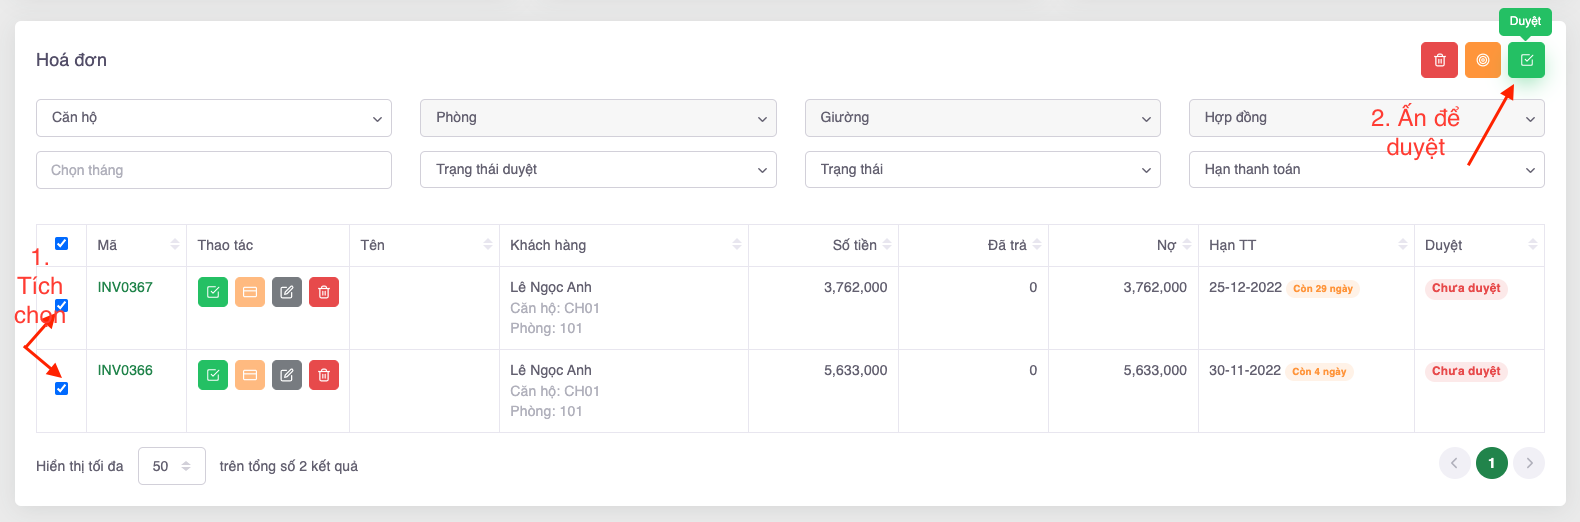The width and height of the screenshot is (1580, 522).
Task: Sort table by Số tiền column header
Action: click(x=855, y=245)
